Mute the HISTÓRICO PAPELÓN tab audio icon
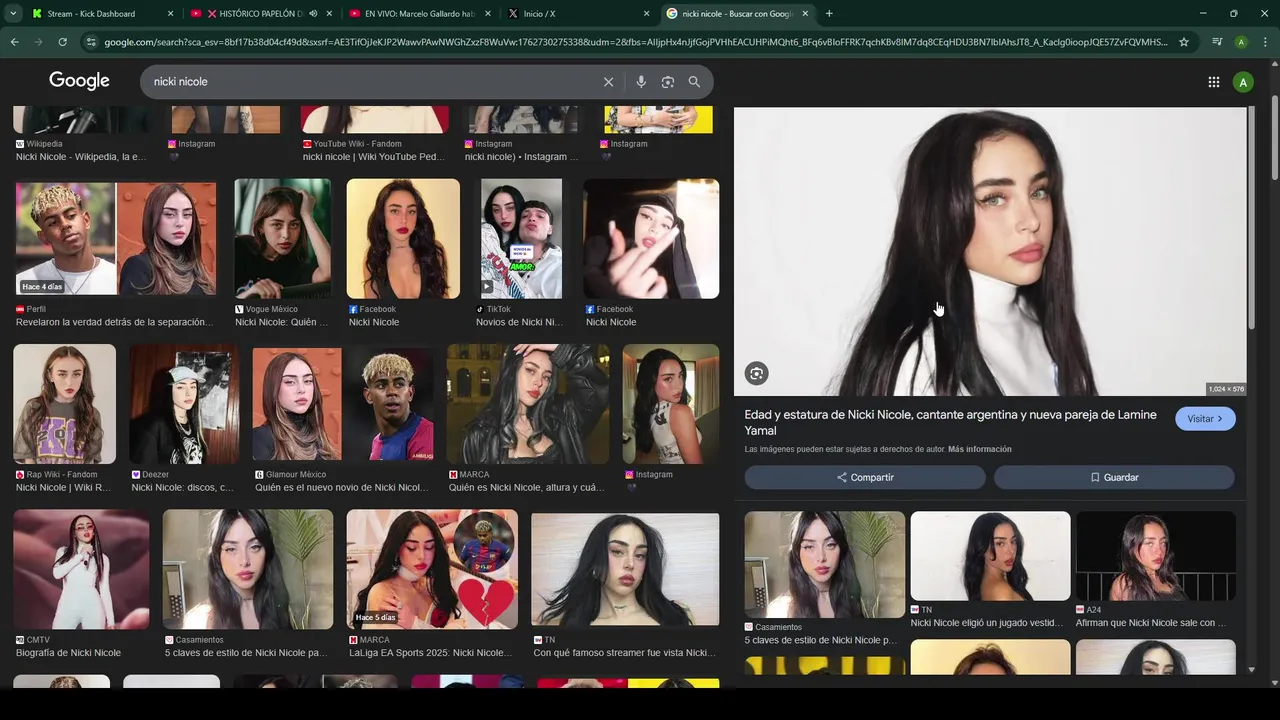 click(x=313, y=14)
